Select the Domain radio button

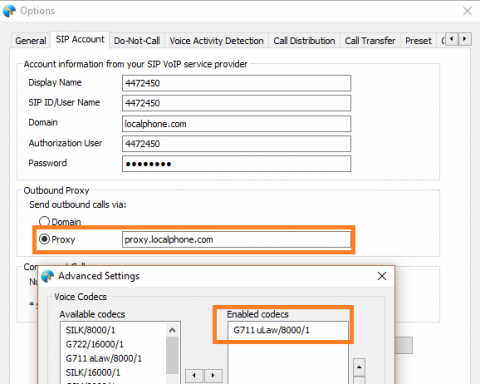pos(44,221)
